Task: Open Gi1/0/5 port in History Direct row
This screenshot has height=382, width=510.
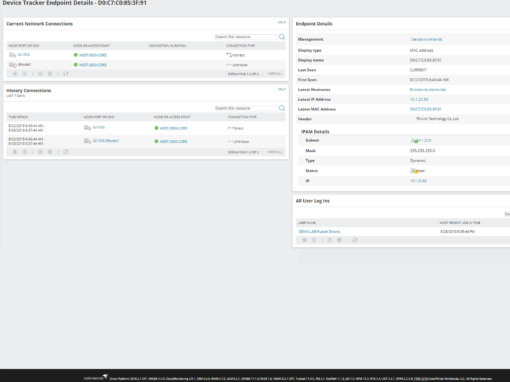Action: (99, 127)
